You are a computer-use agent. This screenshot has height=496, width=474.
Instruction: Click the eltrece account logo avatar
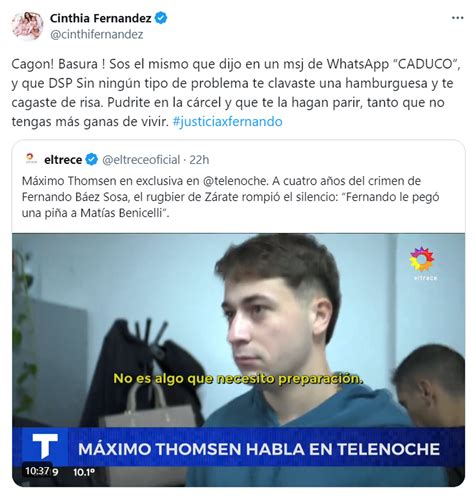click(31, 159)
